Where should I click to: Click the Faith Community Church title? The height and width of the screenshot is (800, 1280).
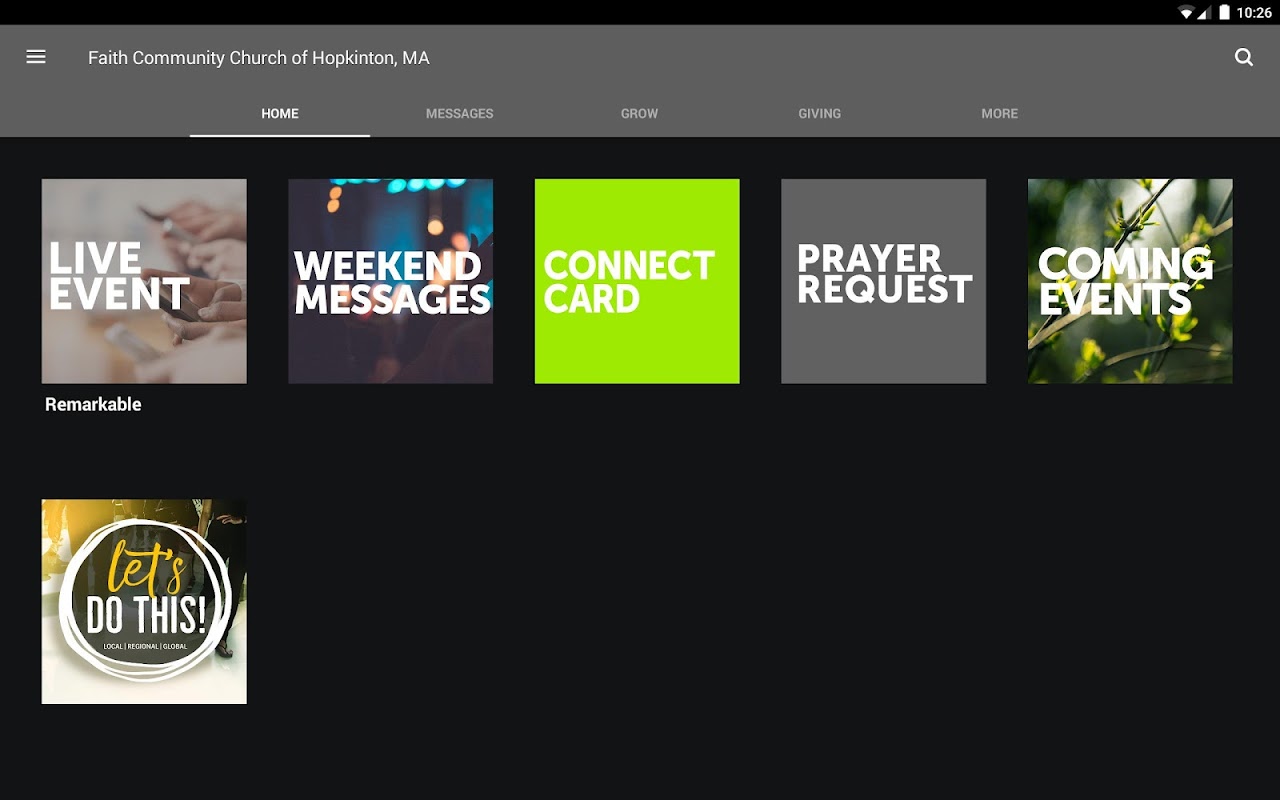(259, 58)
